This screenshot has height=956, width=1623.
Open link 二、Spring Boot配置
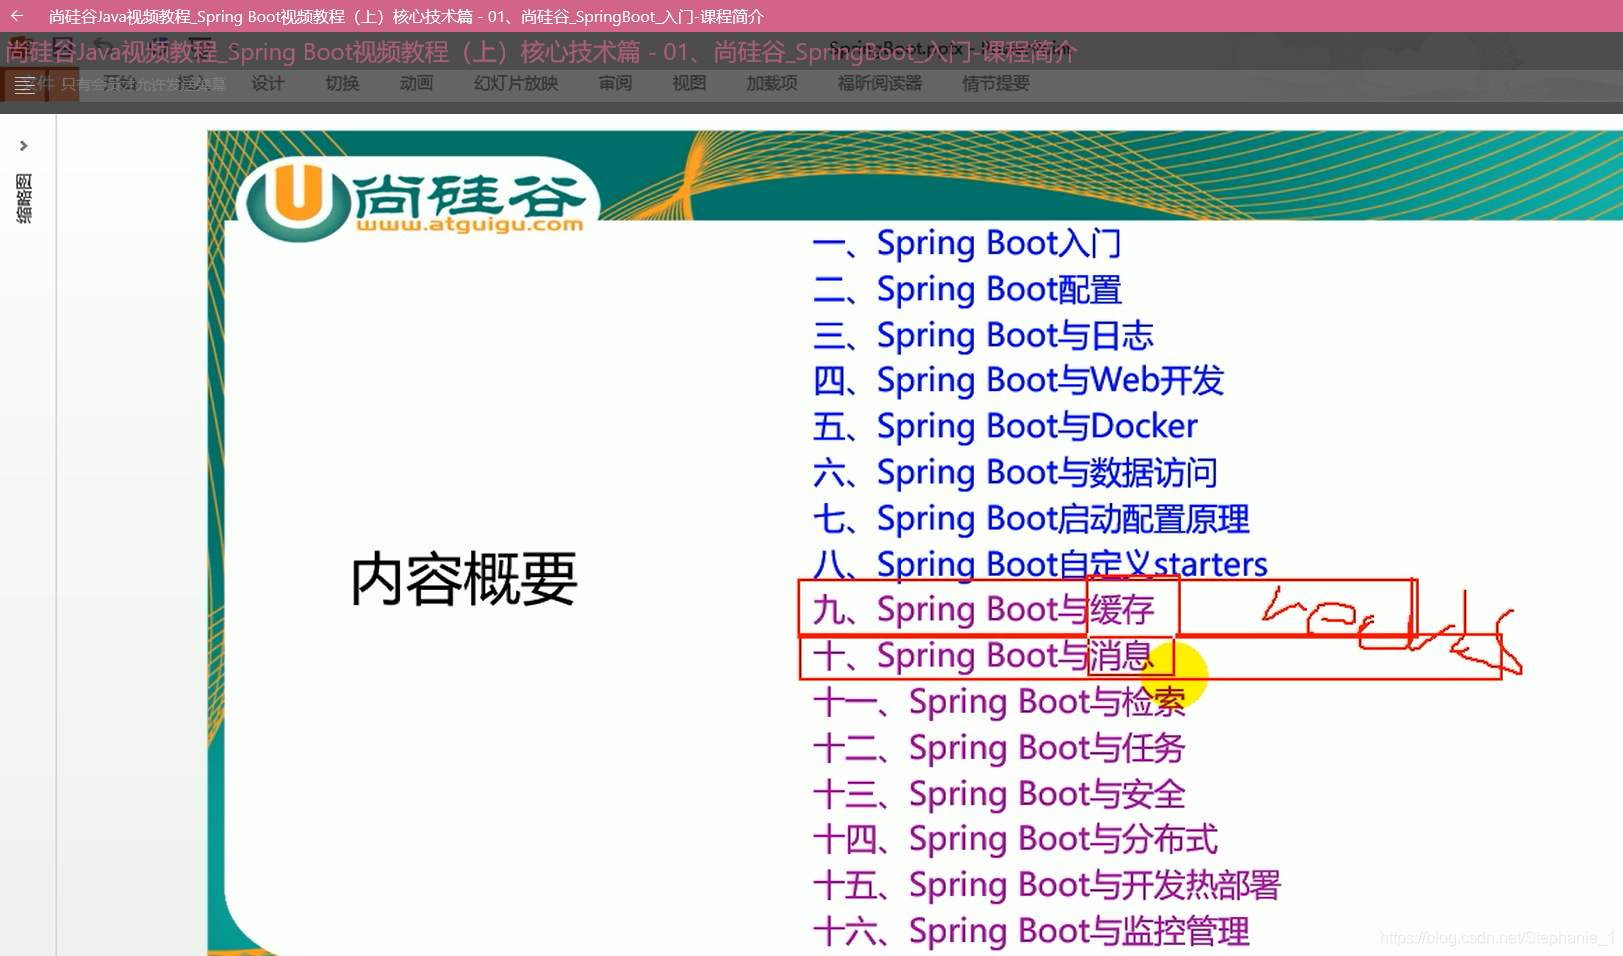[966, 289]
